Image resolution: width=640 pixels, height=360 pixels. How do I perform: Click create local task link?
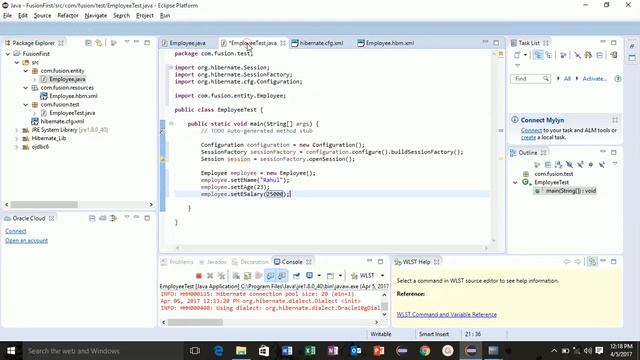click(528, 138)
